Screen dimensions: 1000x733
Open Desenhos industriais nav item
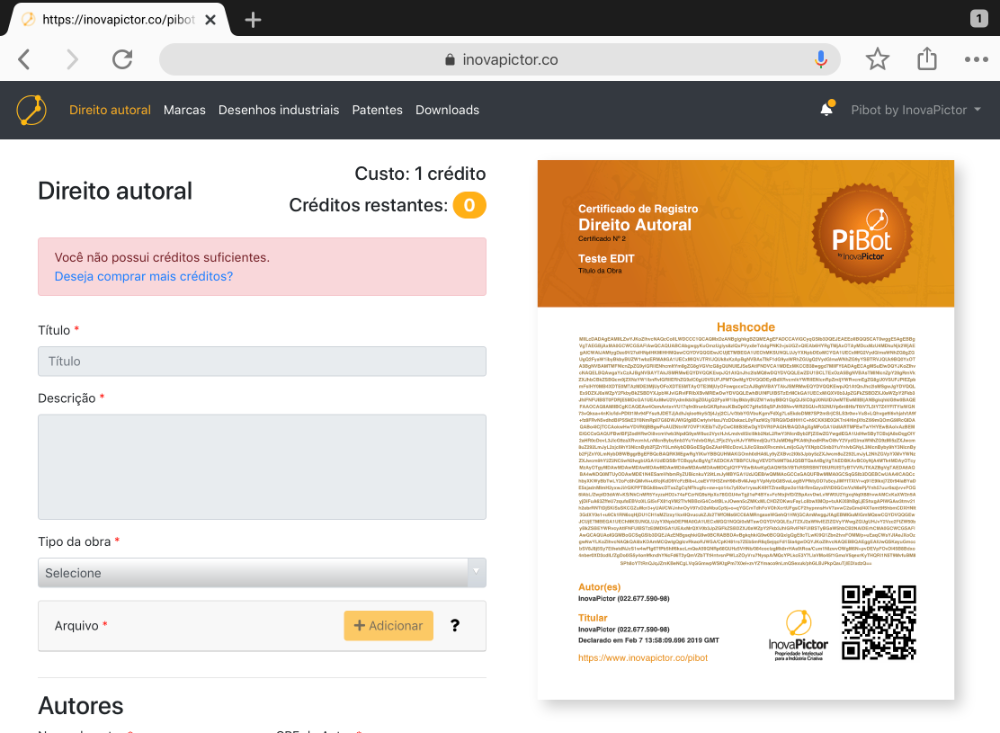point(279,110)
